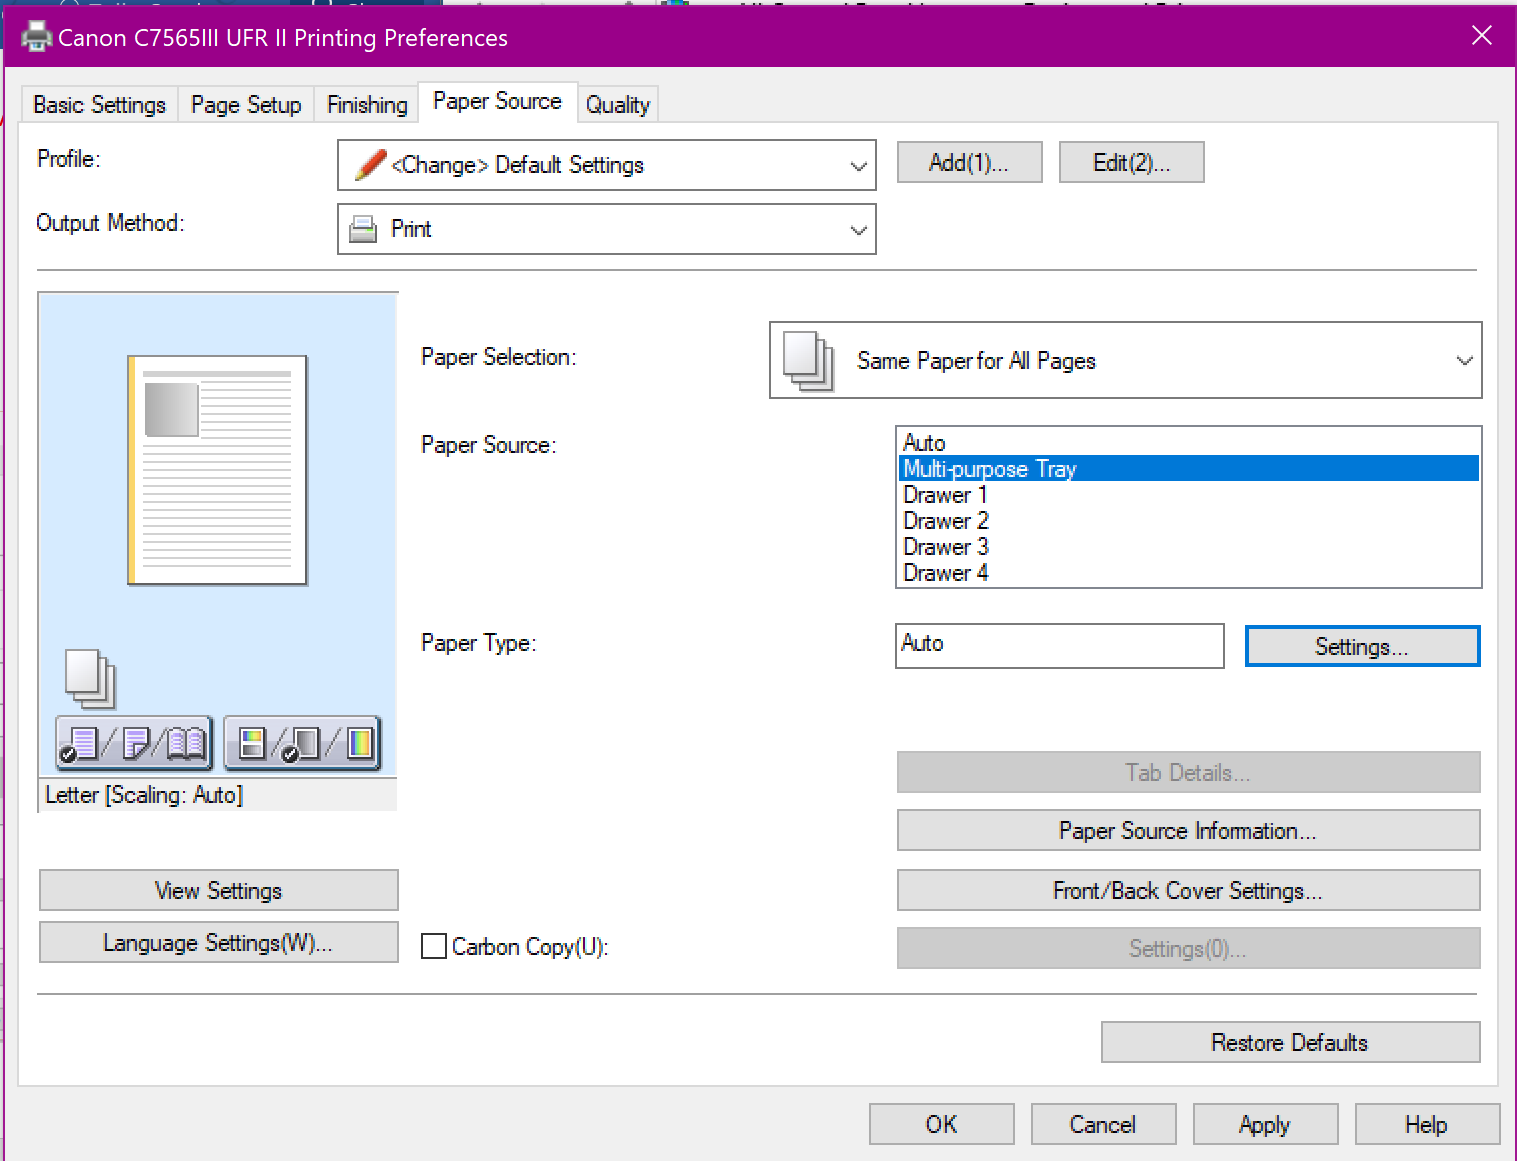This screenshot has width=1517, height=1161.
Task: Enable the Carbon Copy checkbox
Action: tap(434, 946)
